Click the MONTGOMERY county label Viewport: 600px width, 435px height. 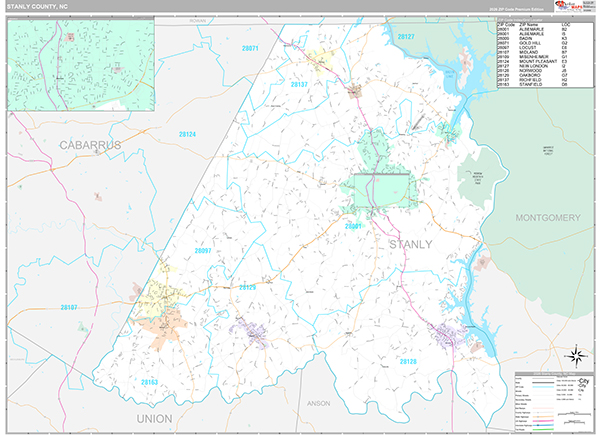coord(548,218)
